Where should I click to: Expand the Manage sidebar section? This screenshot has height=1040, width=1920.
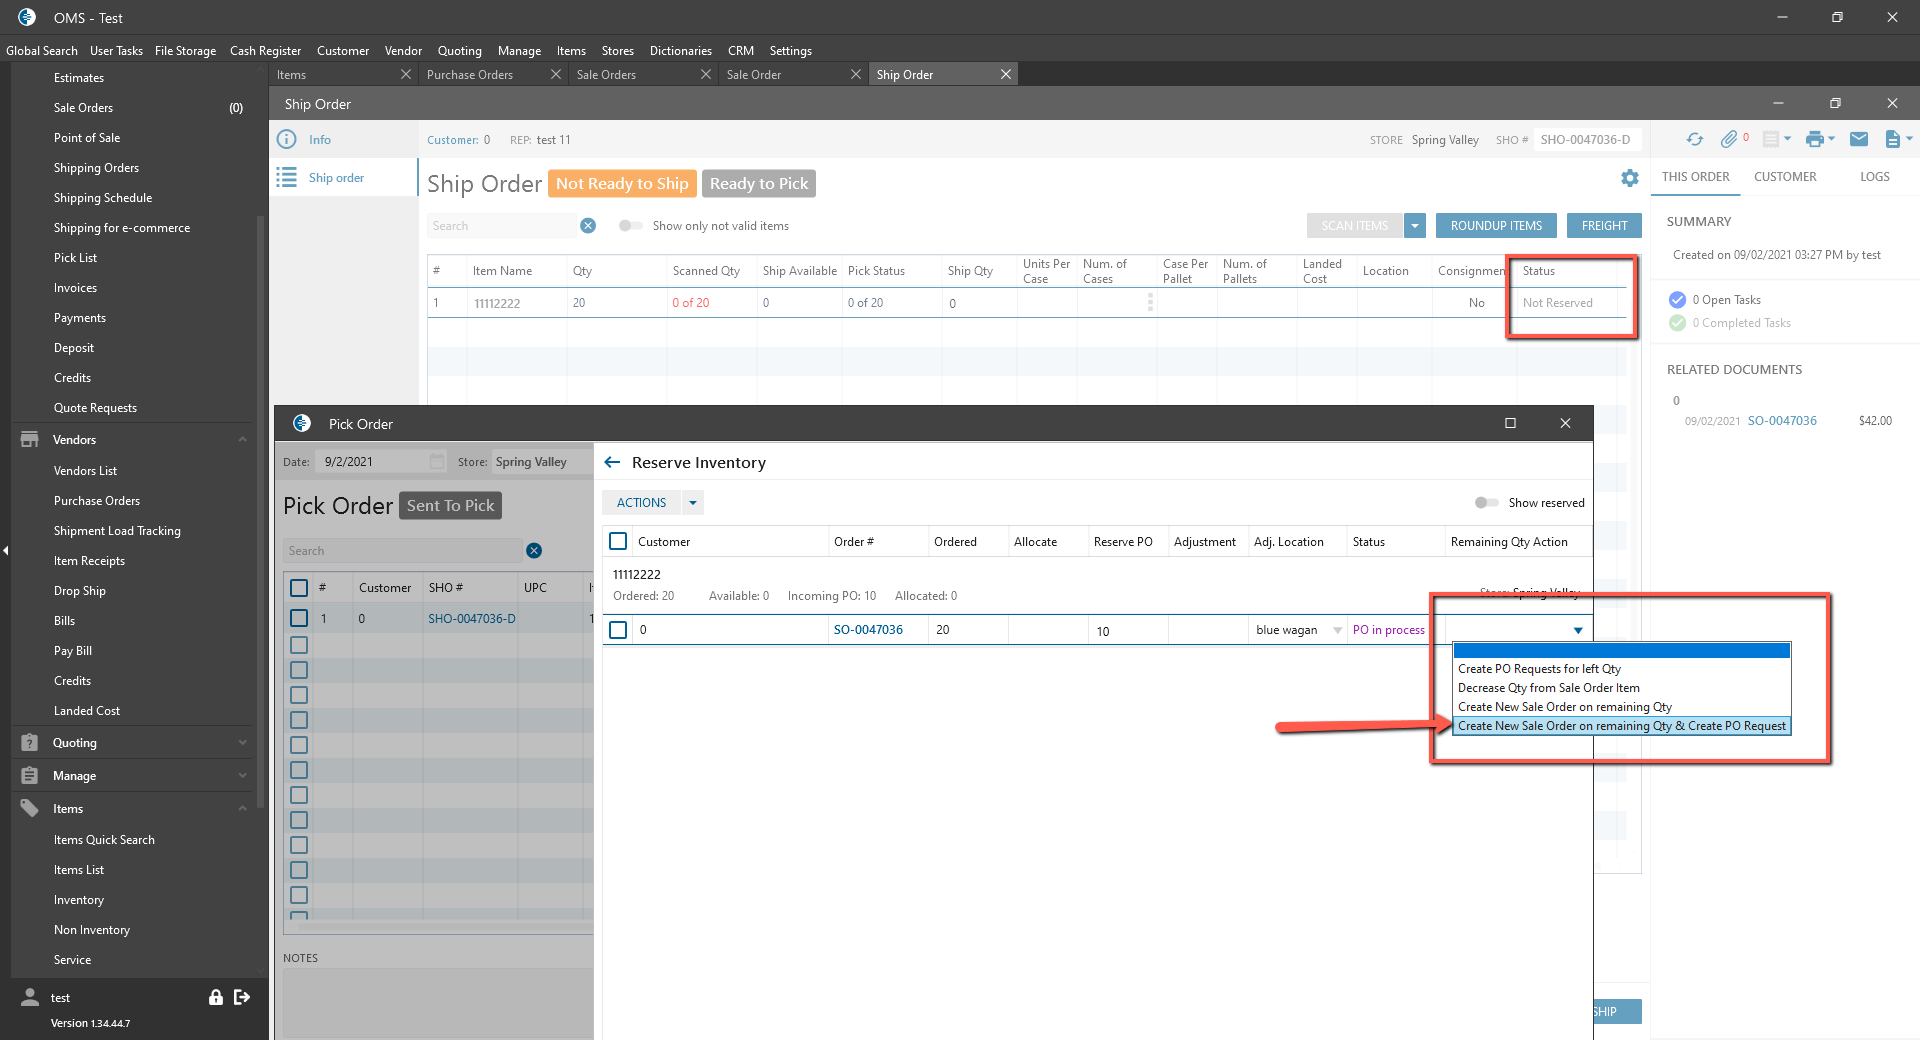tap(242, 776)
